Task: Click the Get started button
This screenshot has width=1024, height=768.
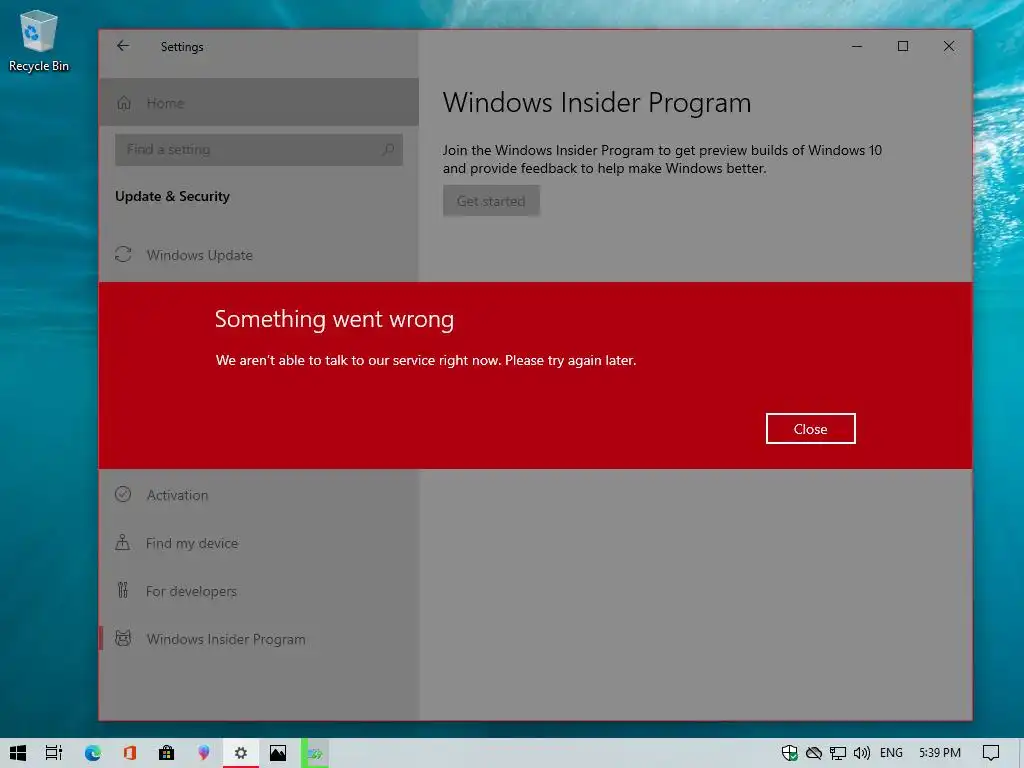Action: click(491, 200)
